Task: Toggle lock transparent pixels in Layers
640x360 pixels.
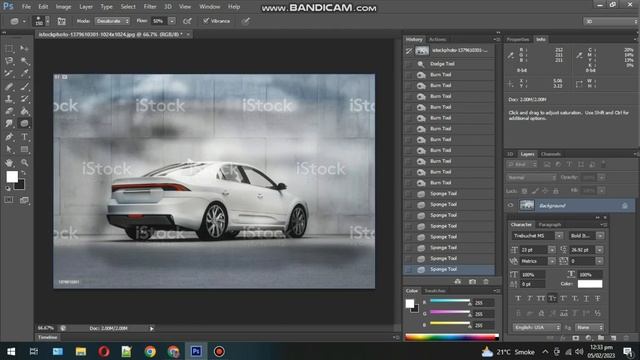Action: coord(524,191)
